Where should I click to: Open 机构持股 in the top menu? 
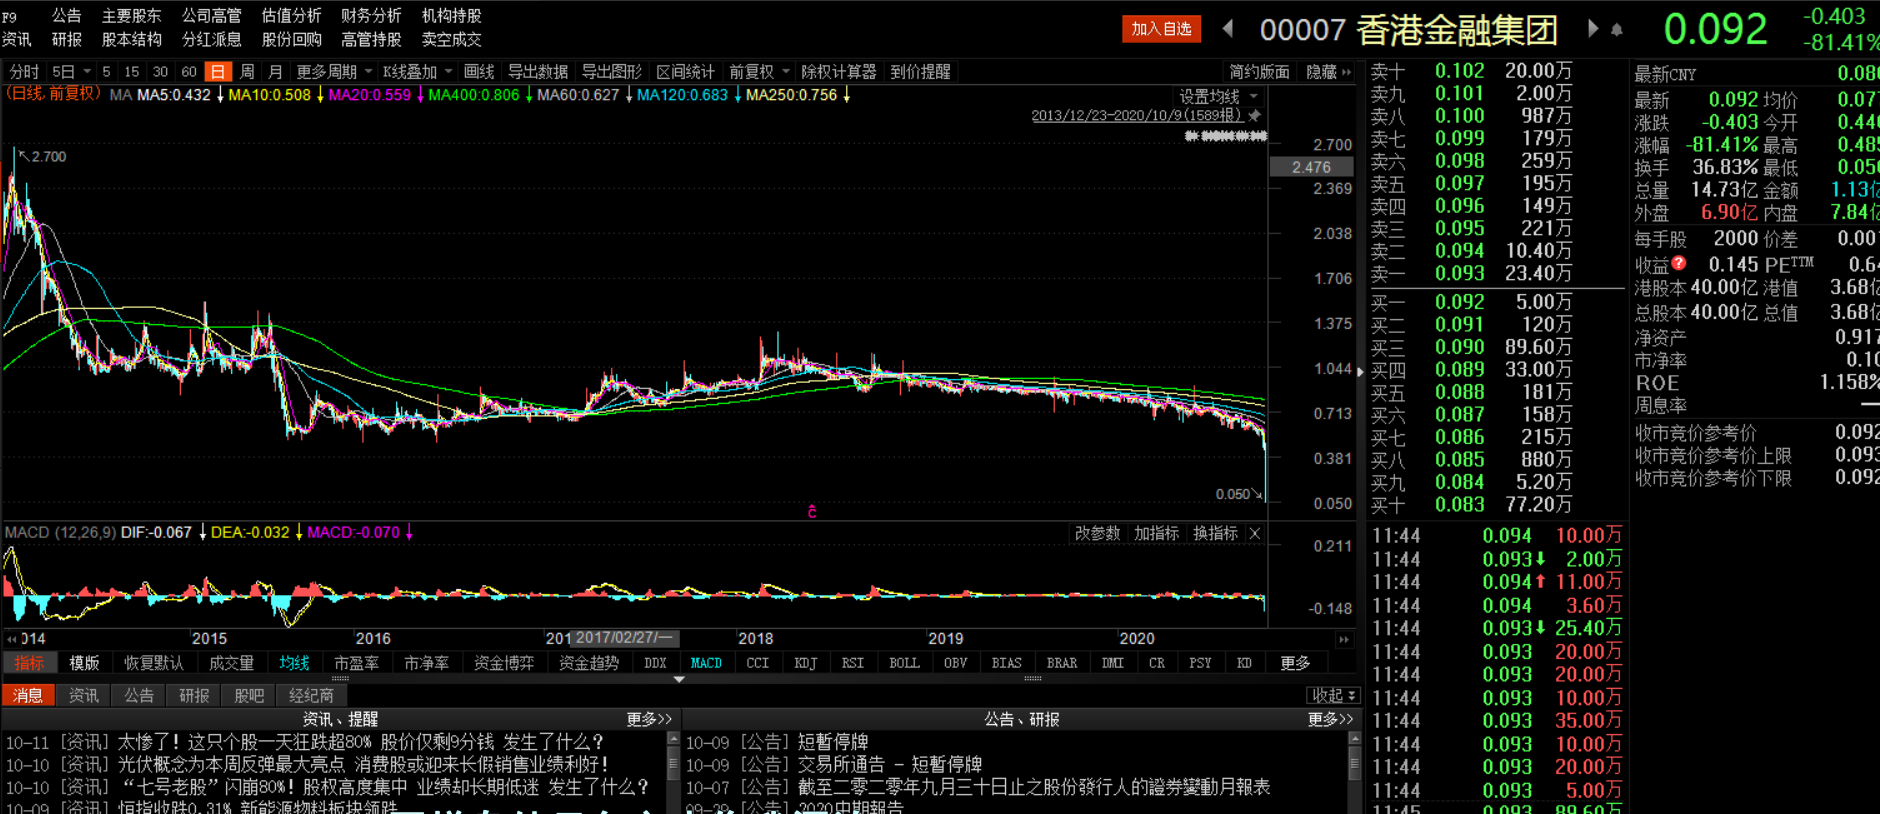tap(452, 15)
